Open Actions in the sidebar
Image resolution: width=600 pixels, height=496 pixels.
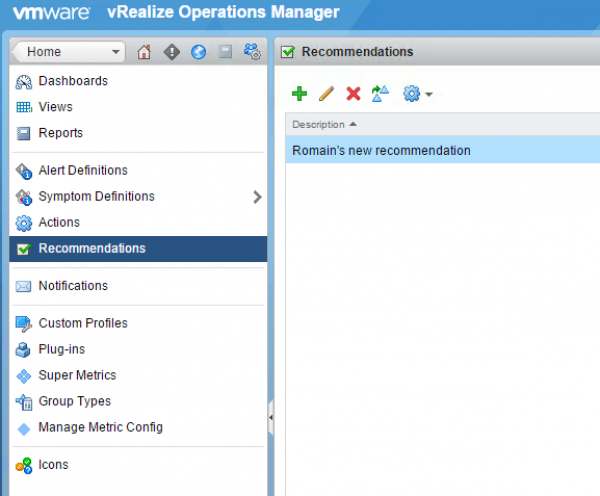coord(59,222)
